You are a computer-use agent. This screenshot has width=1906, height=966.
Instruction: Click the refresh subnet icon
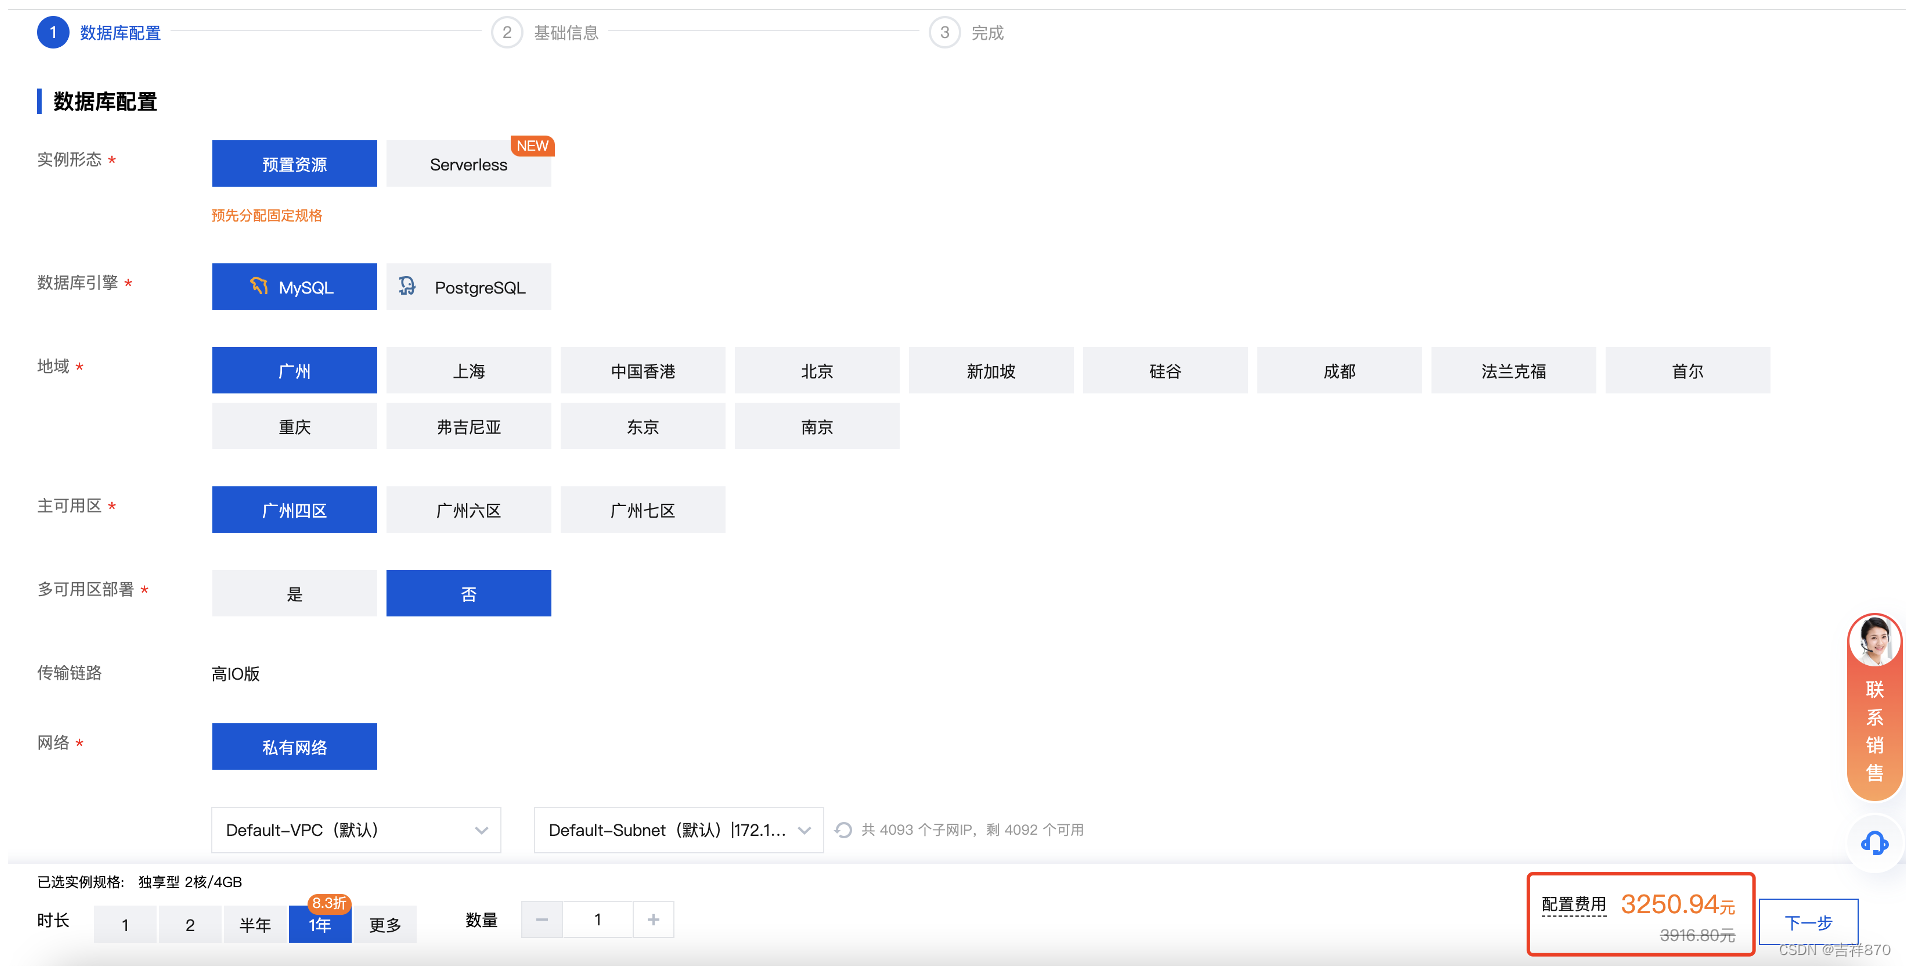[843, 830]
